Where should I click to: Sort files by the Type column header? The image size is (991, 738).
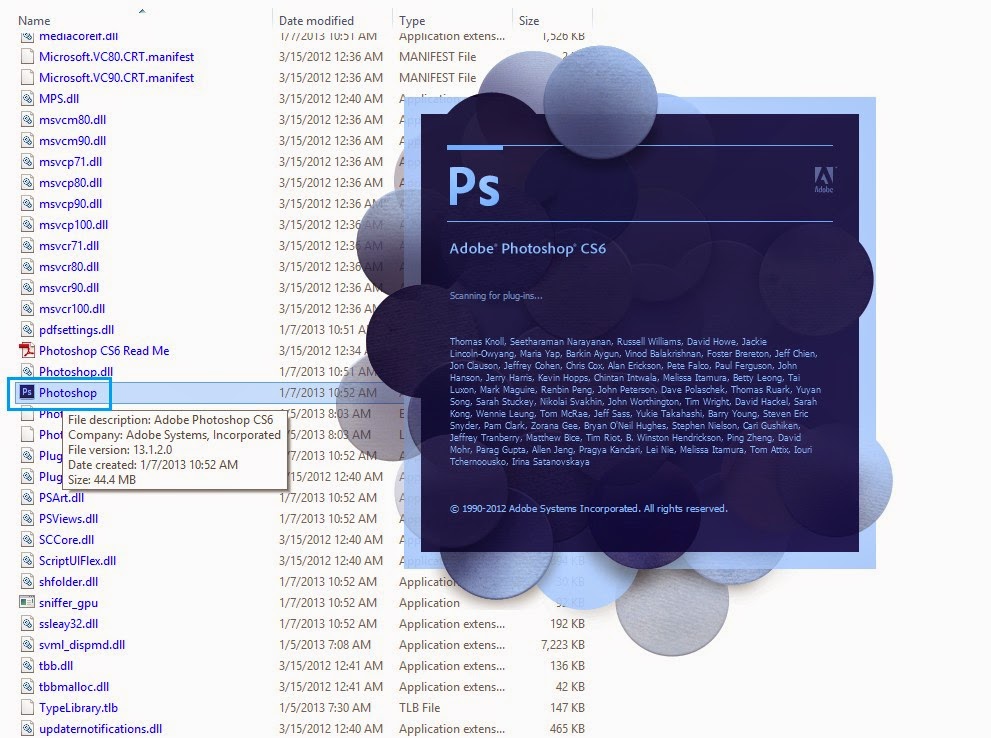click(x=412, y=20)
